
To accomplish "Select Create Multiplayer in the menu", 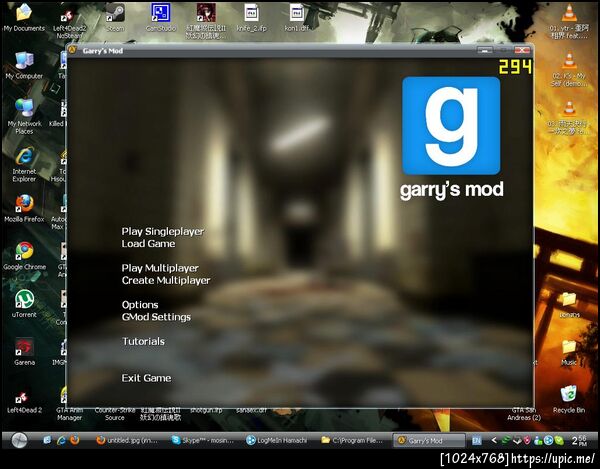I will [x=166, y=280].
